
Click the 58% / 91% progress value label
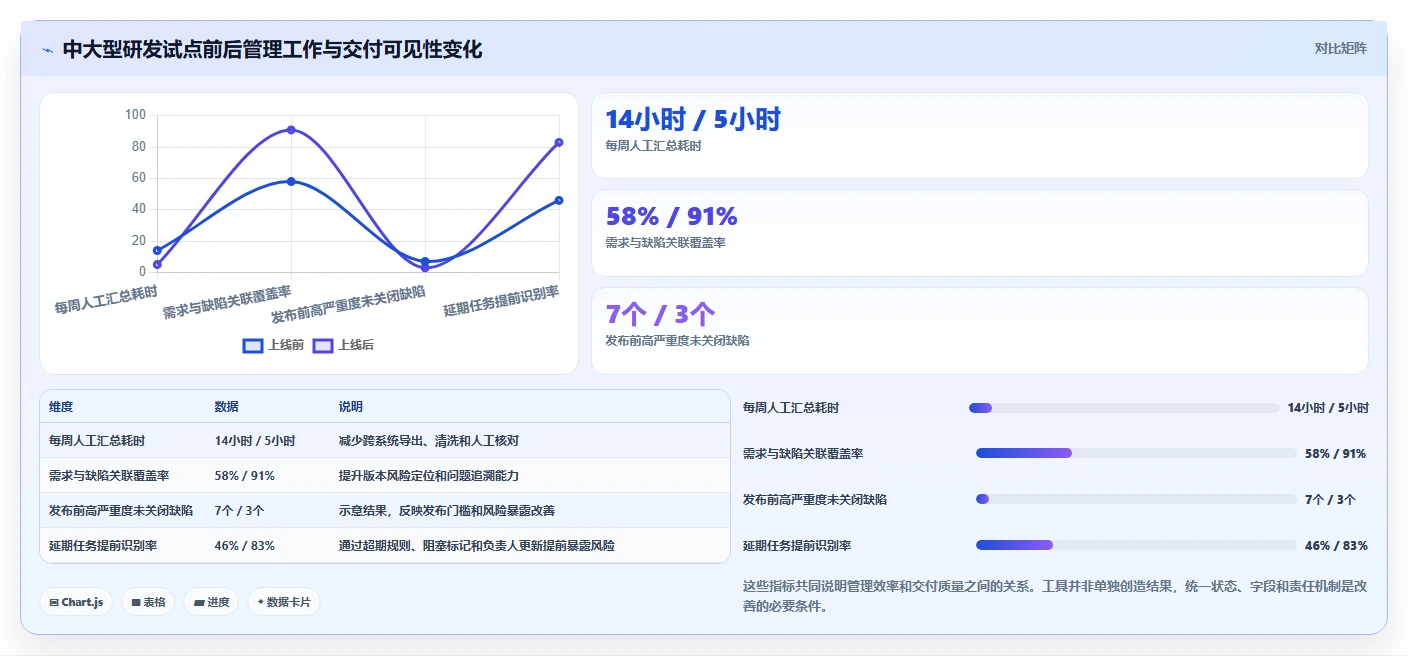(1336, 454)
